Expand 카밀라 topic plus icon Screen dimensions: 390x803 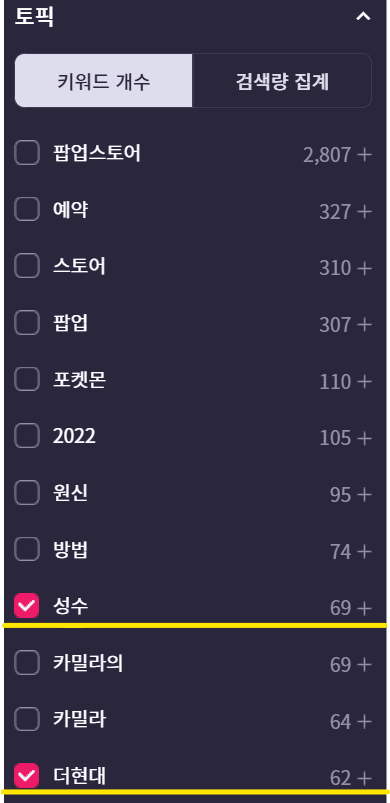pyautogui.click(x=364, y=722)
